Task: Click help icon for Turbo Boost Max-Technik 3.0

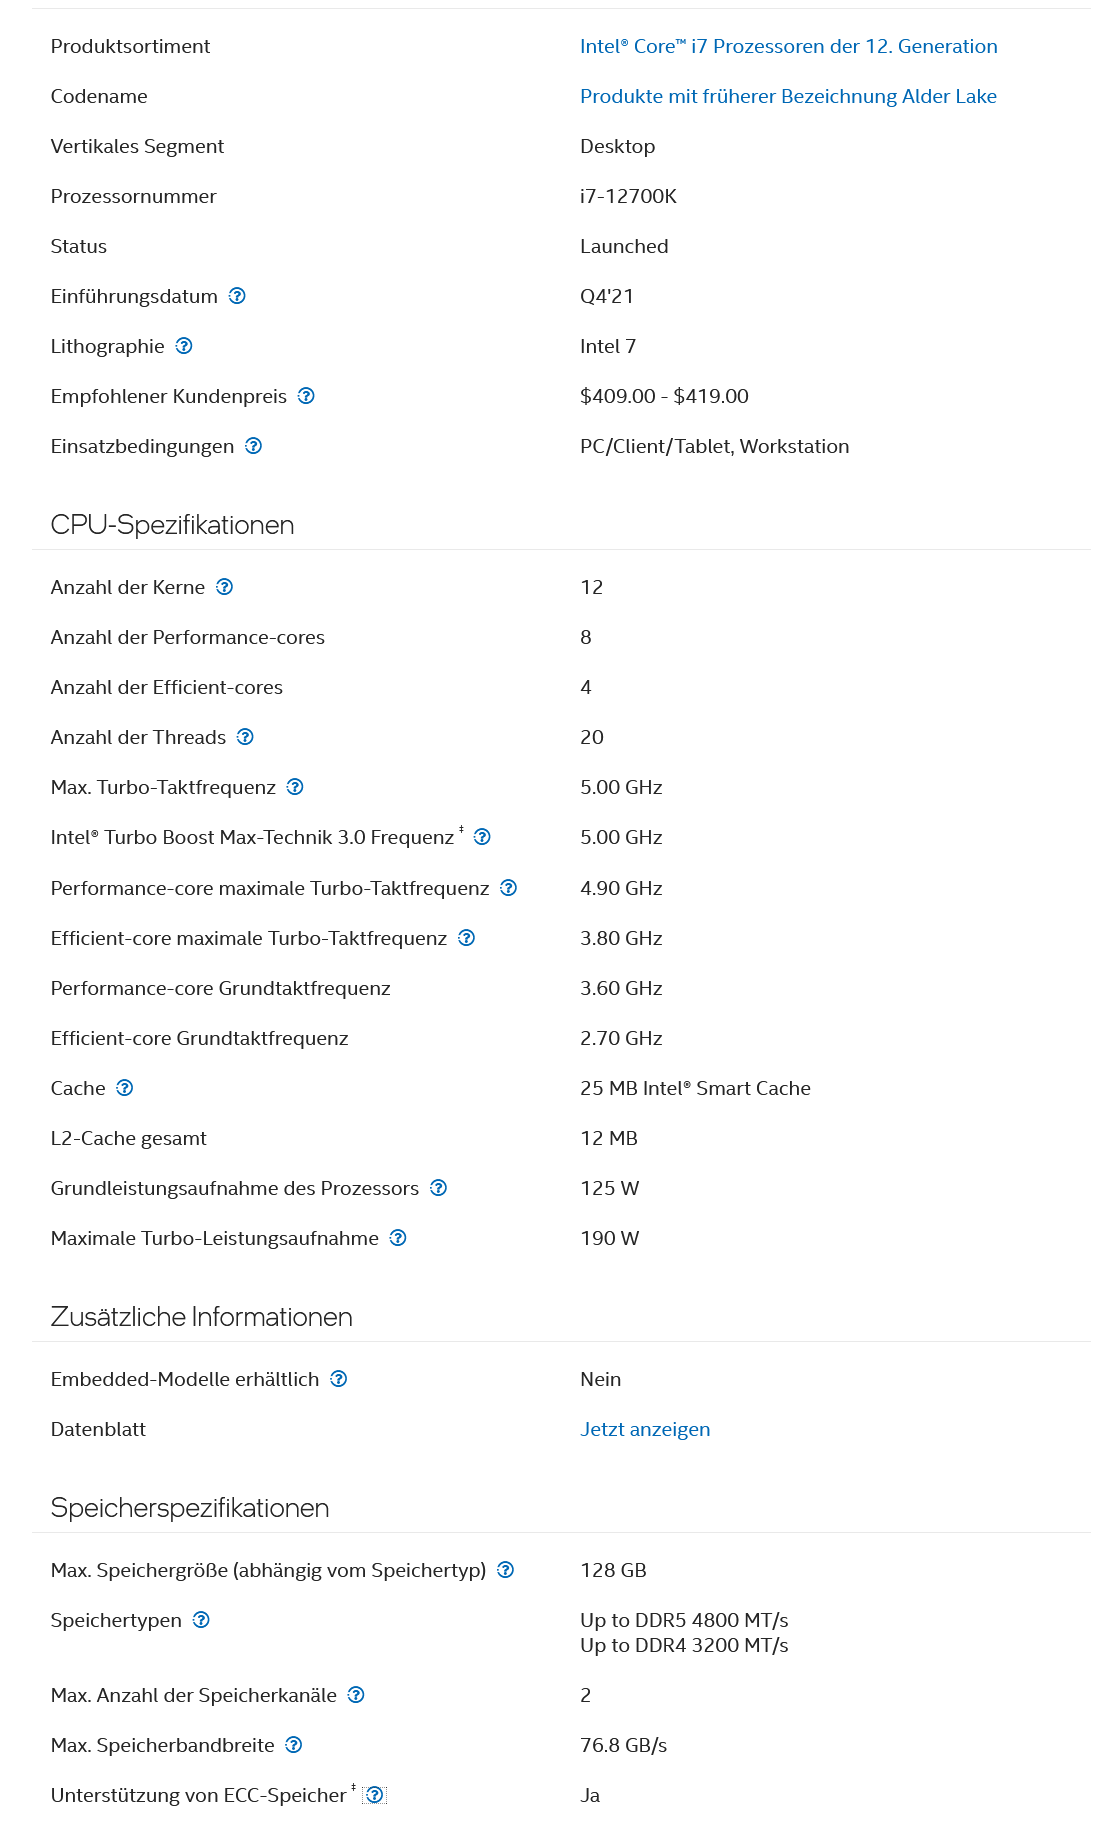Action: click(482, 837)
